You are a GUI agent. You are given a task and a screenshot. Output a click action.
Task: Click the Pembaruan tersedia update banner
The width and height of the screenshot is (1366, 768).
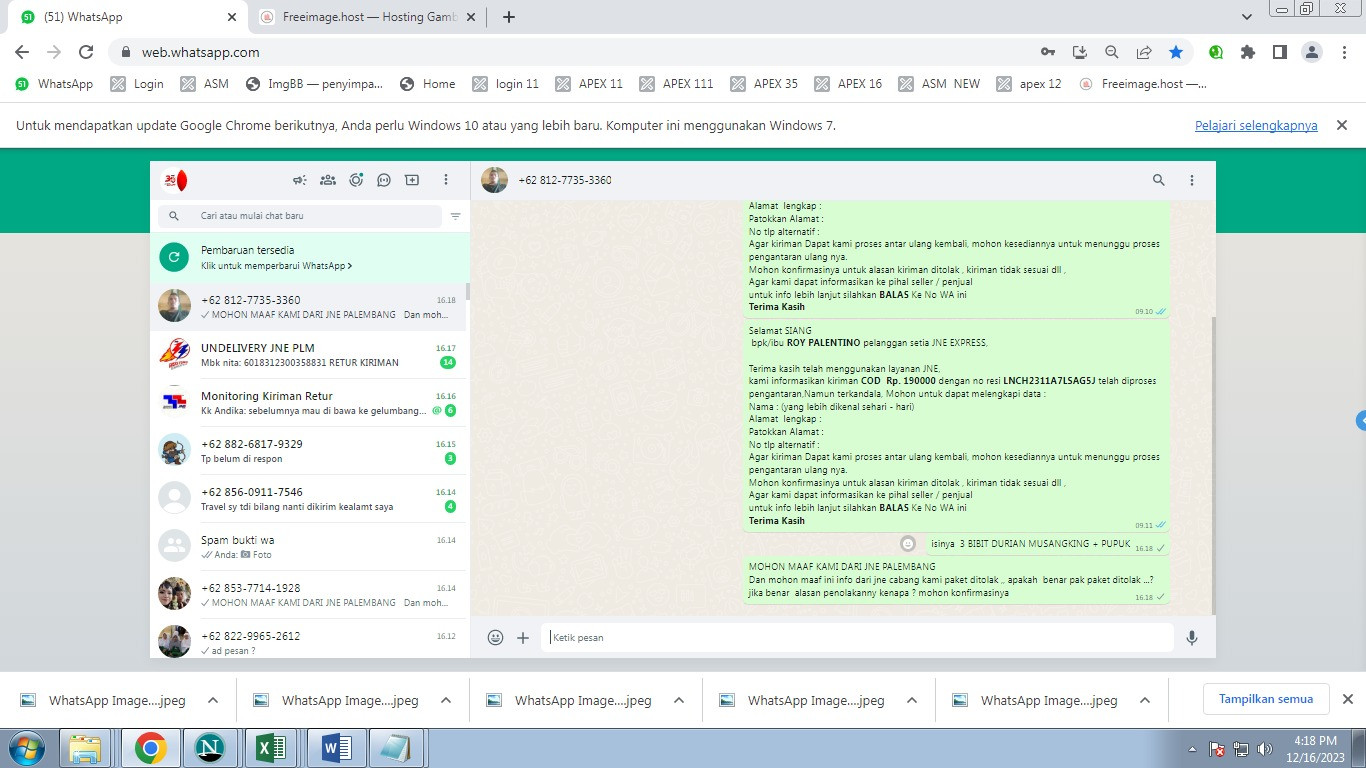point(309,258)
